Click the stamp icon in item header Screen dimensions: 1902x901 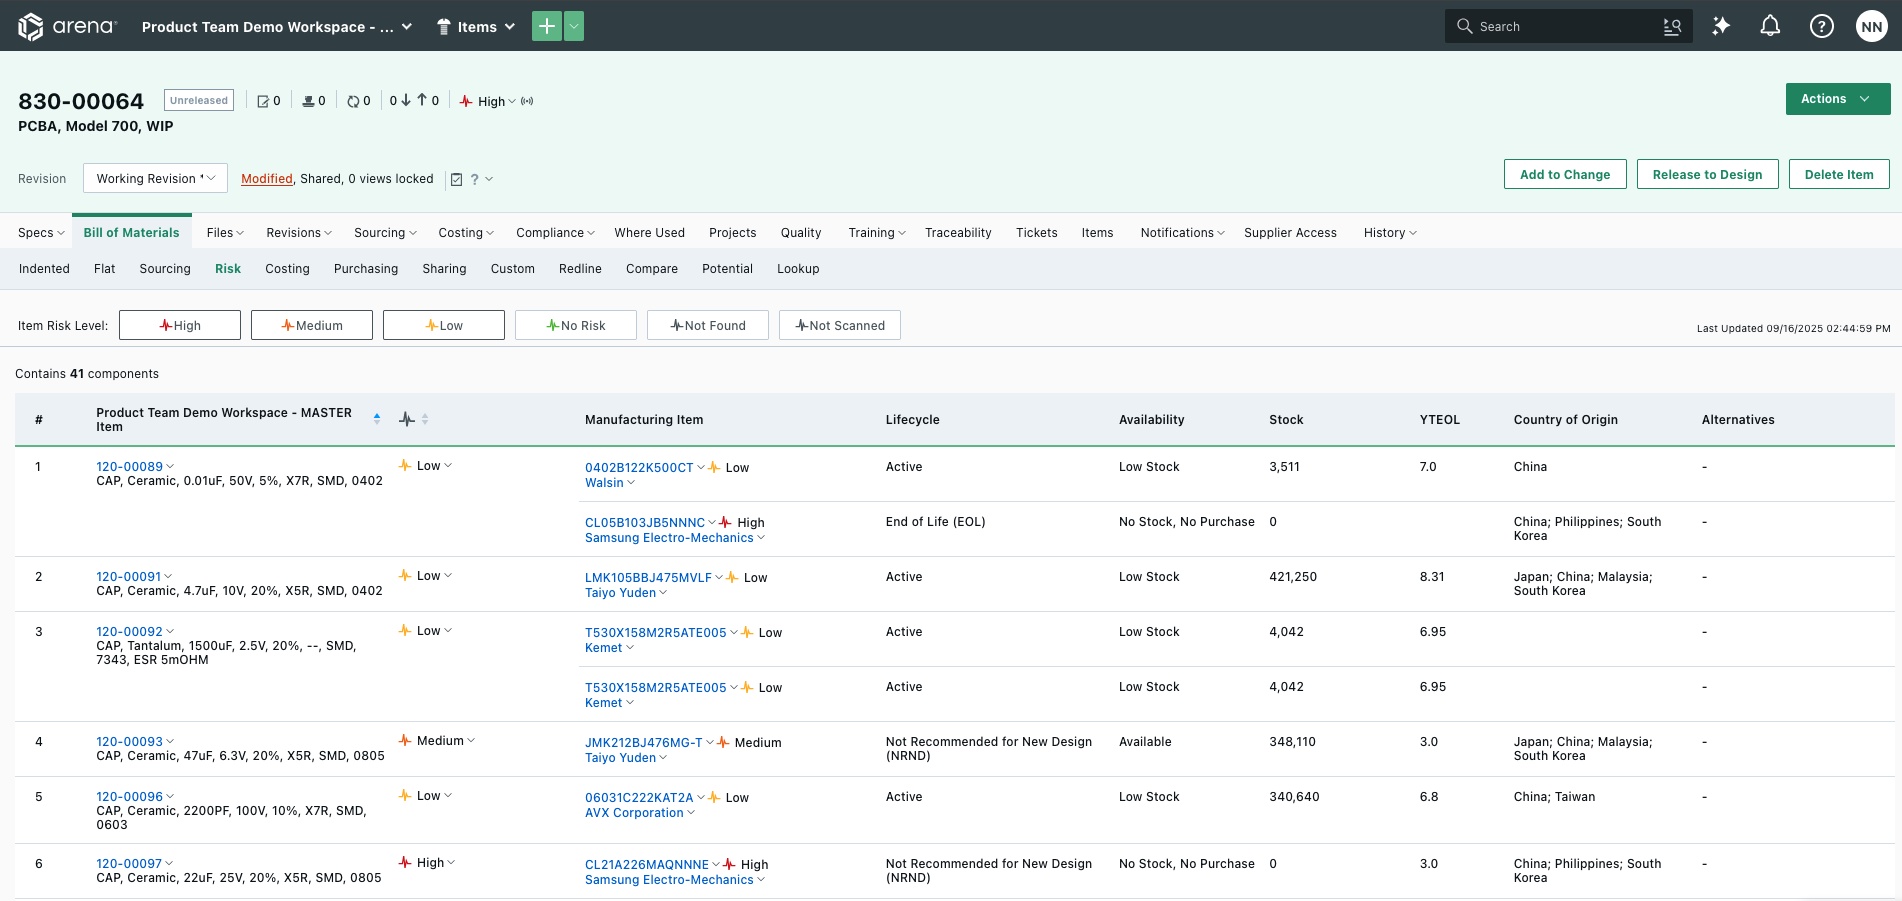[308, 101]
